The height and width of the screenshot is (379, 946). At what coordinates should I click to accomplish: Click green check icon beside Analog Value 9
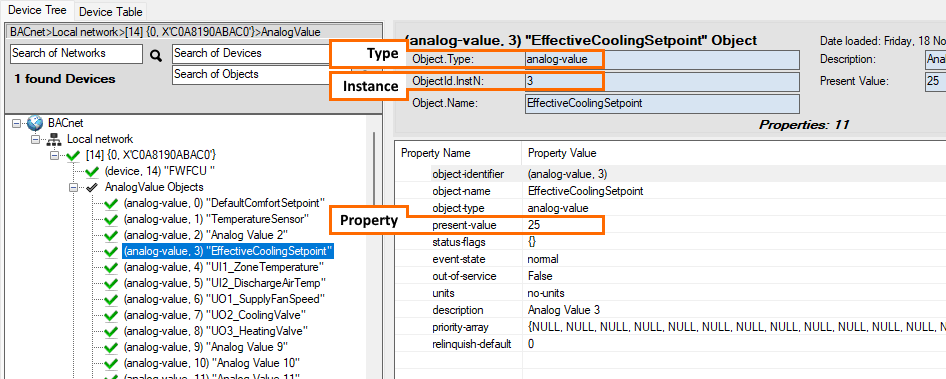(111, 348)
